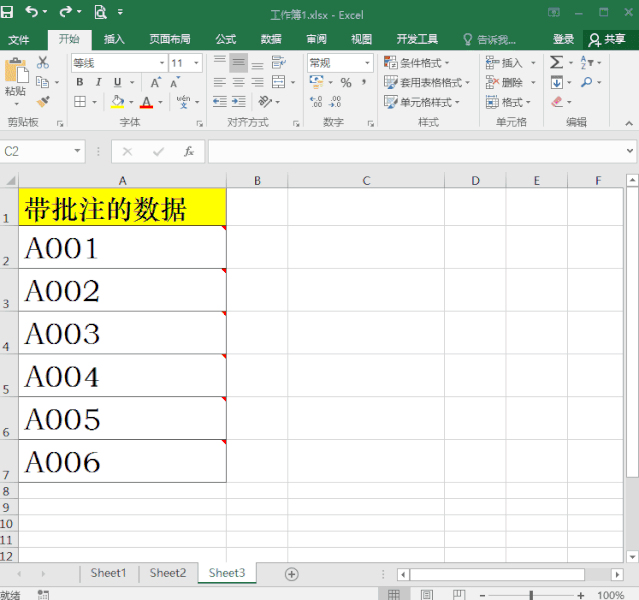Decrease the font size
Screen dimensions: 639x600
click(175, 82)
